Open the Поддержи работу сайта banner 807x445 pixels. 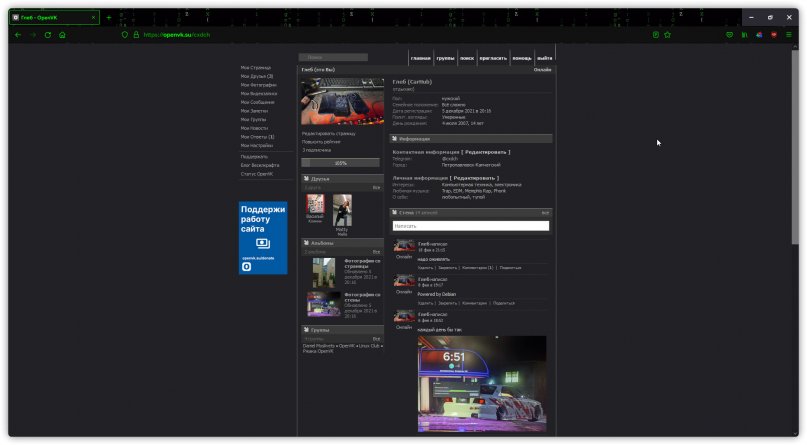[263, 238]
